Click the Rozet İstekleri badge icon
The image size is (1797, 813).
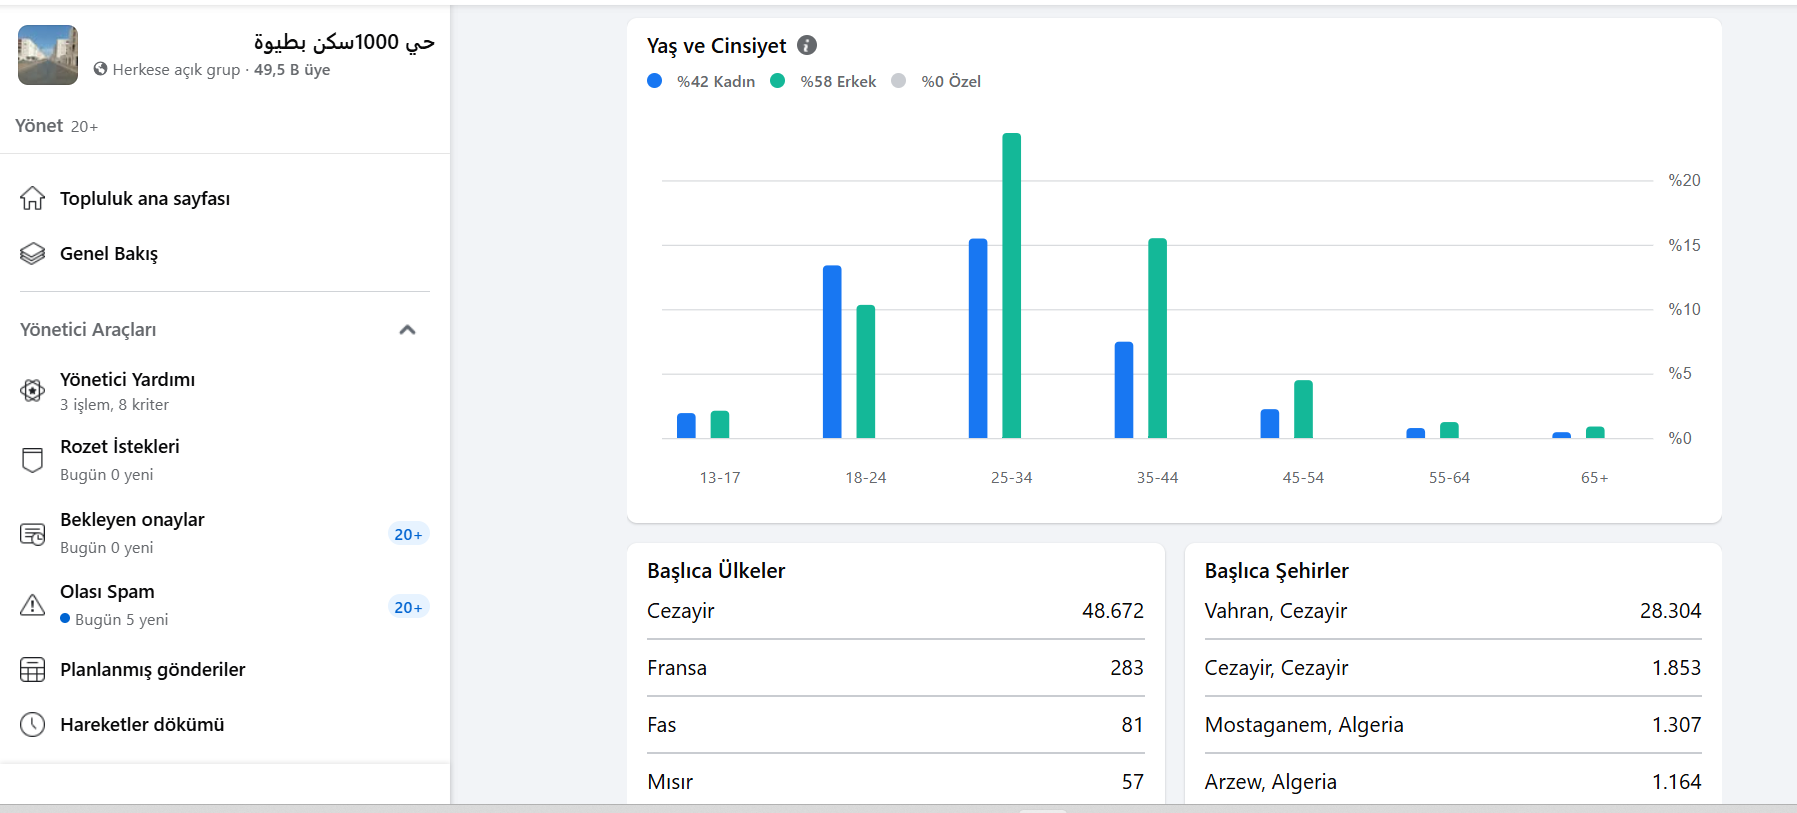point(32,460)
